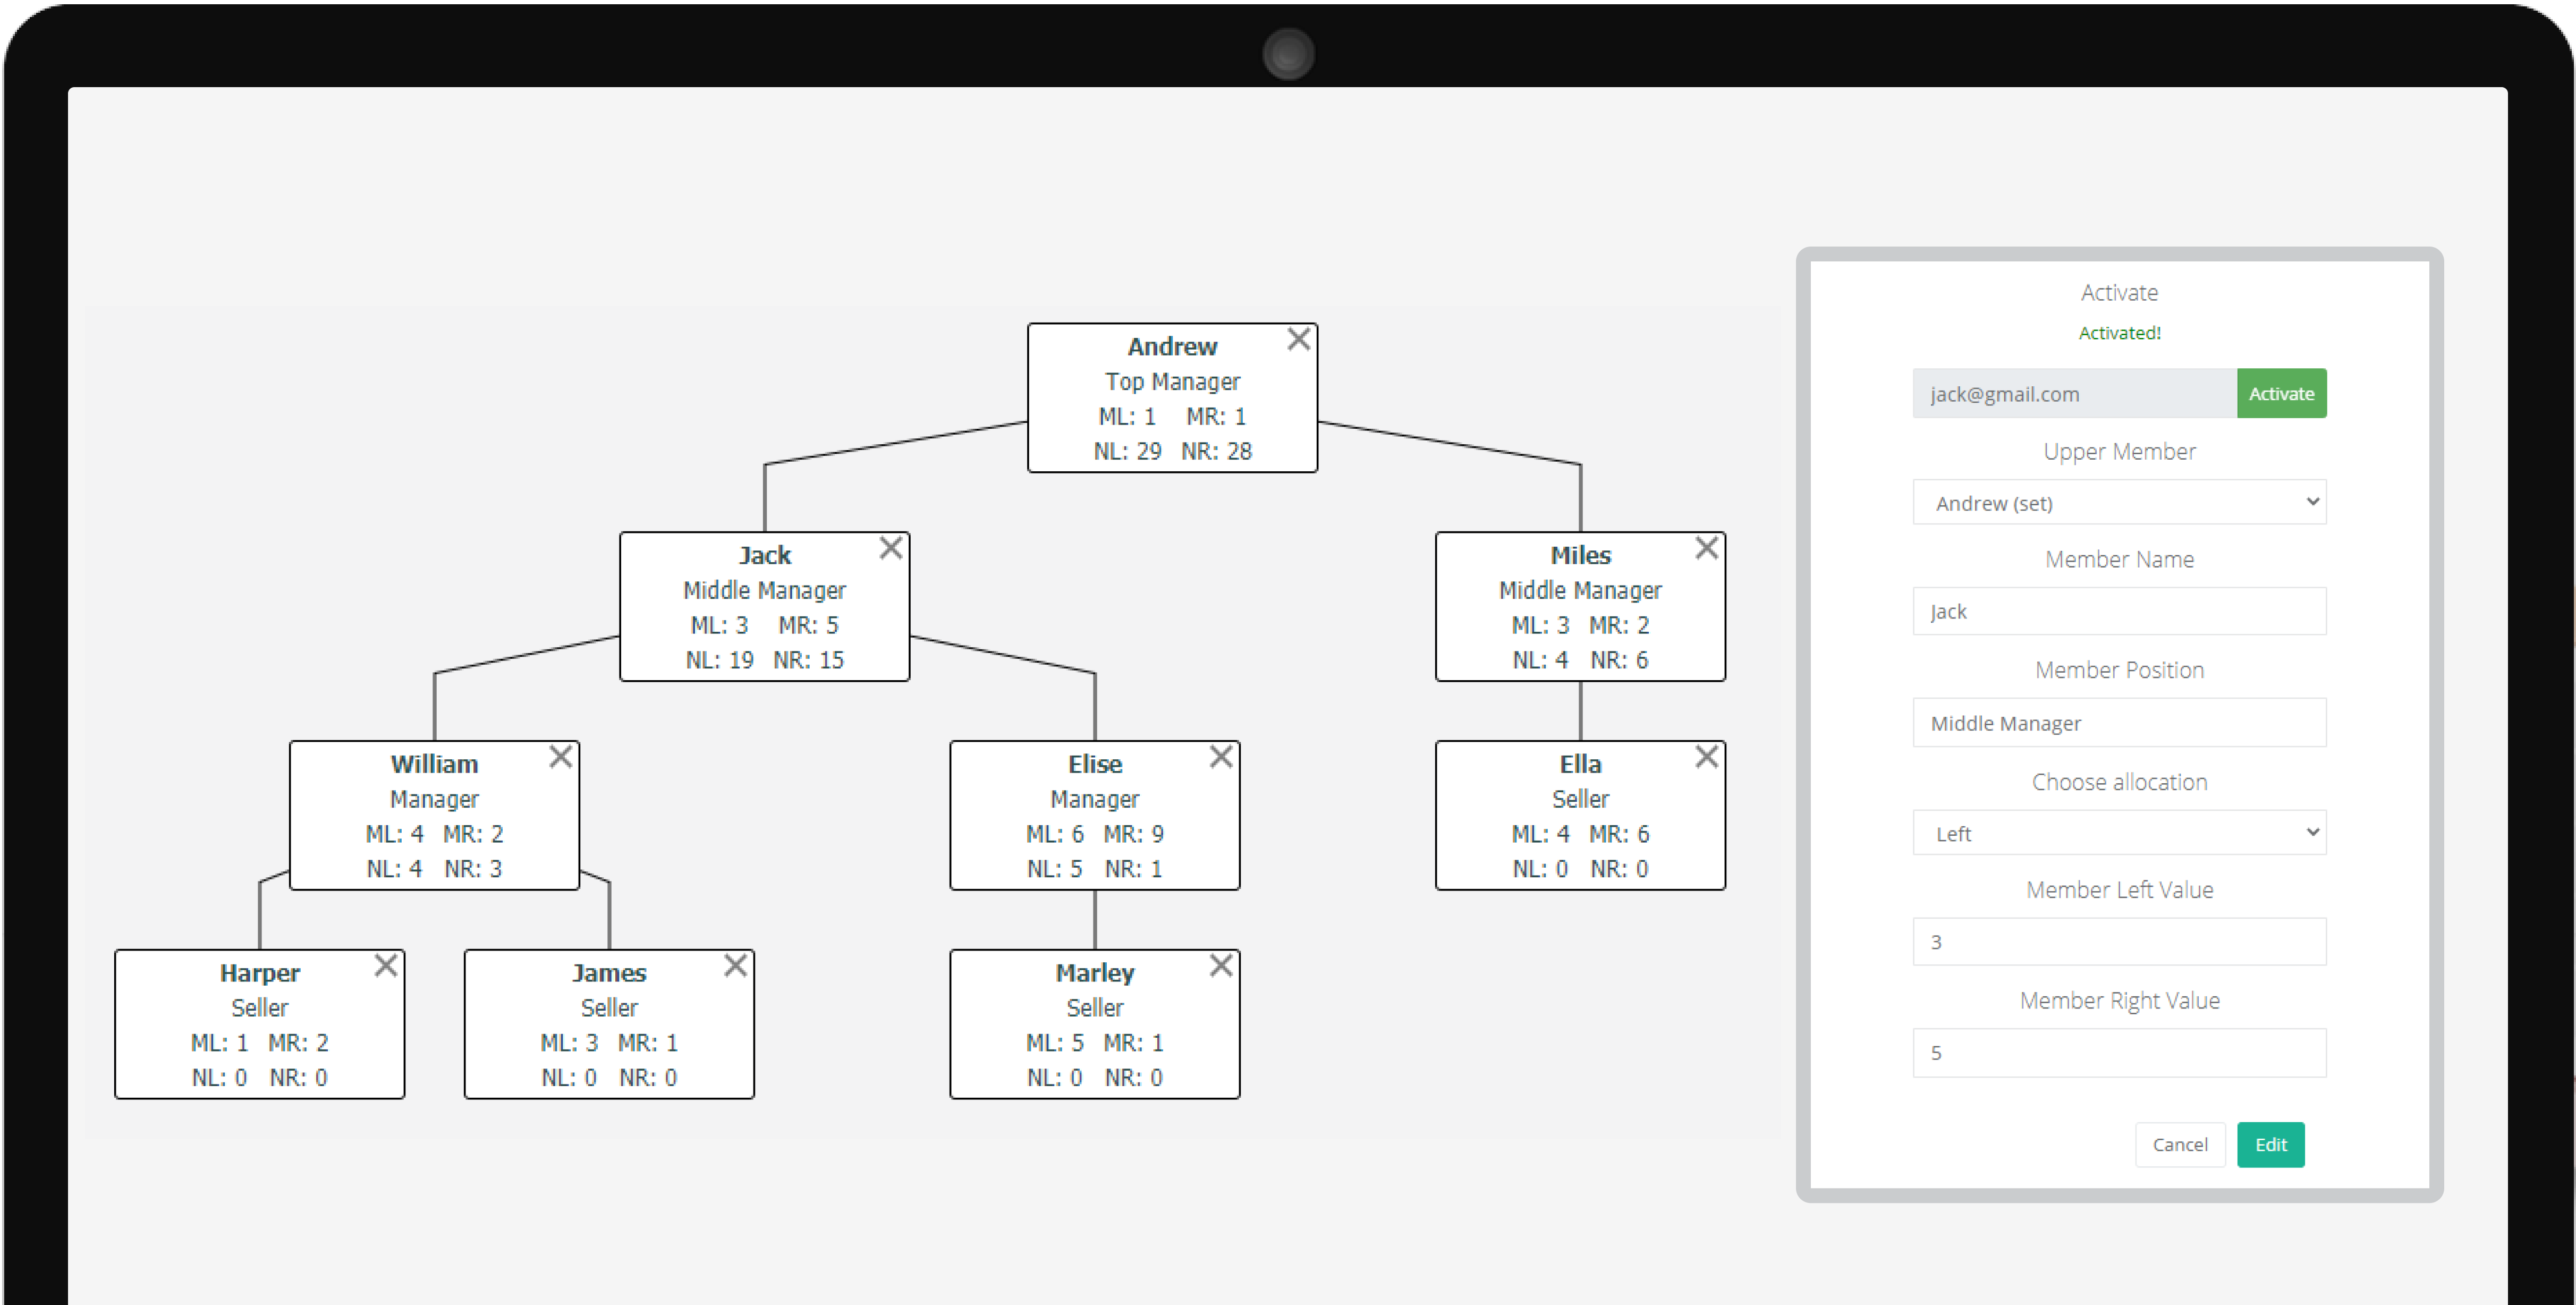
Task: Click the 'Member Name' label
Action: coord(2119,559)
